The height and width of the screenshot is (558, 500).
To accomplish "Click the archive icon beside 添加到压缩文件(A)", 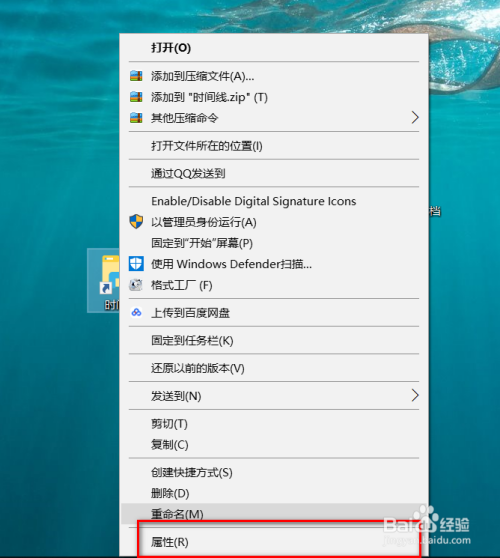I will 136,76.
